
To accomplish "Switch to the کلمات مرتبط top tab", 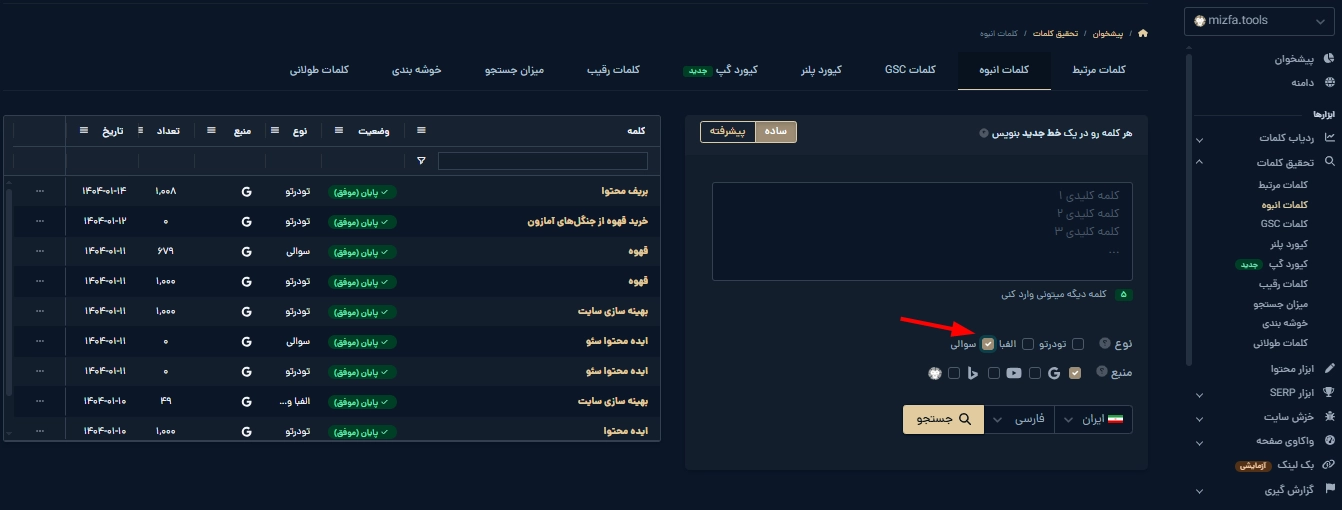I will click(x=1098, y=70).
